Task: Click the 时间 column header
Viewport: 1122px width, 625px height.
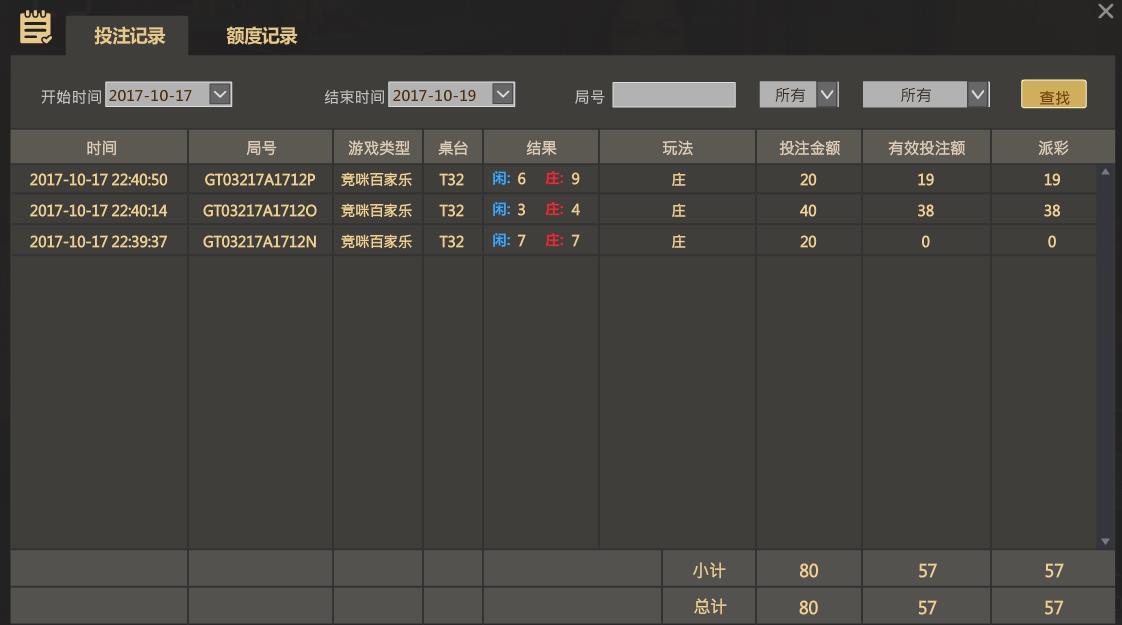Action: click(100, 148)
